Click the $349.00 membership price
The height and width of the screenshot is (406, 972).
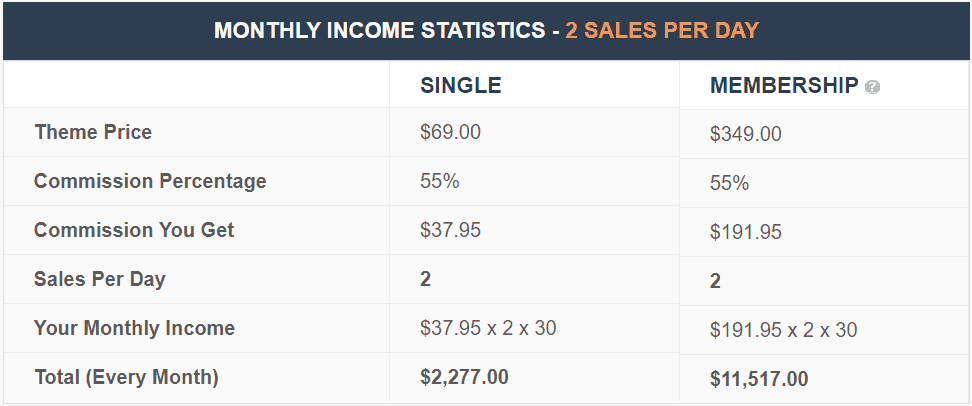tap(745, 134)
